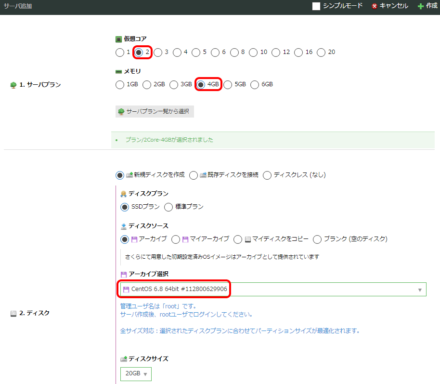This screenshot has width=440, height=384.
Task: Click サーバプラン一覧から選択 button
Action: 155,111
